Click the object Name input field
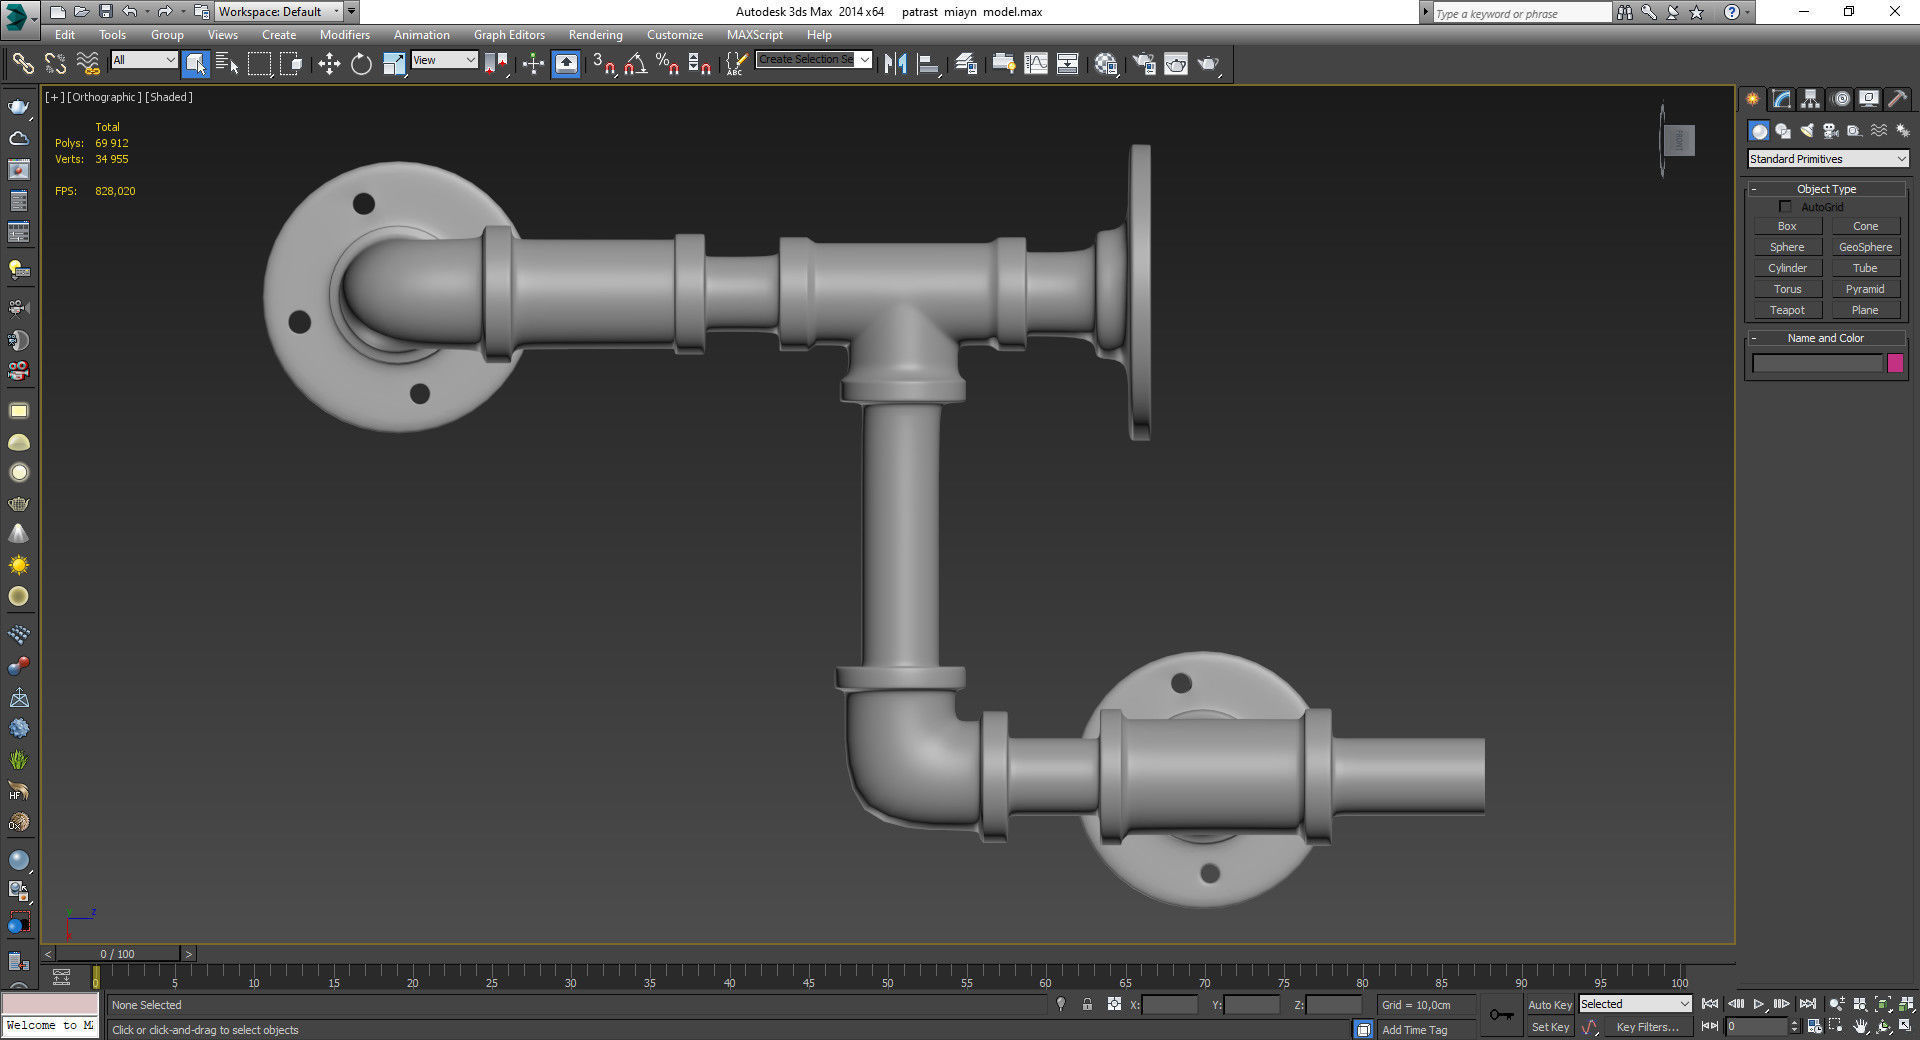The width and height of the screenshot is (1920, 1040). click(x=1817, y=364)
